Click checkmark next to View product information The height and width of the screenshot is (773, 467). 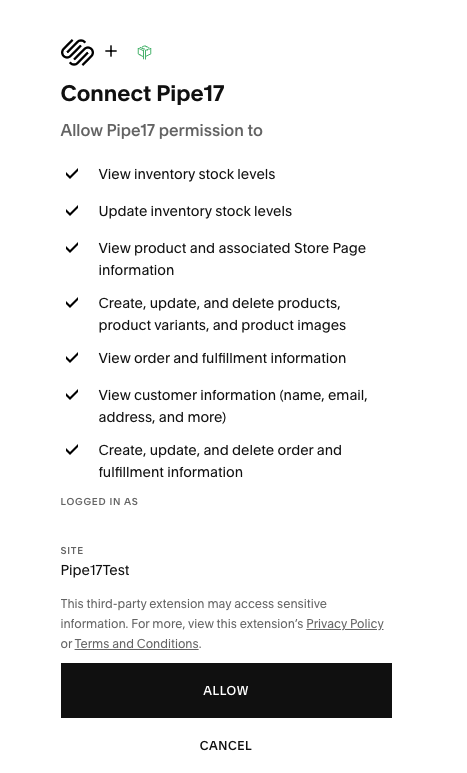click(72, 247)
